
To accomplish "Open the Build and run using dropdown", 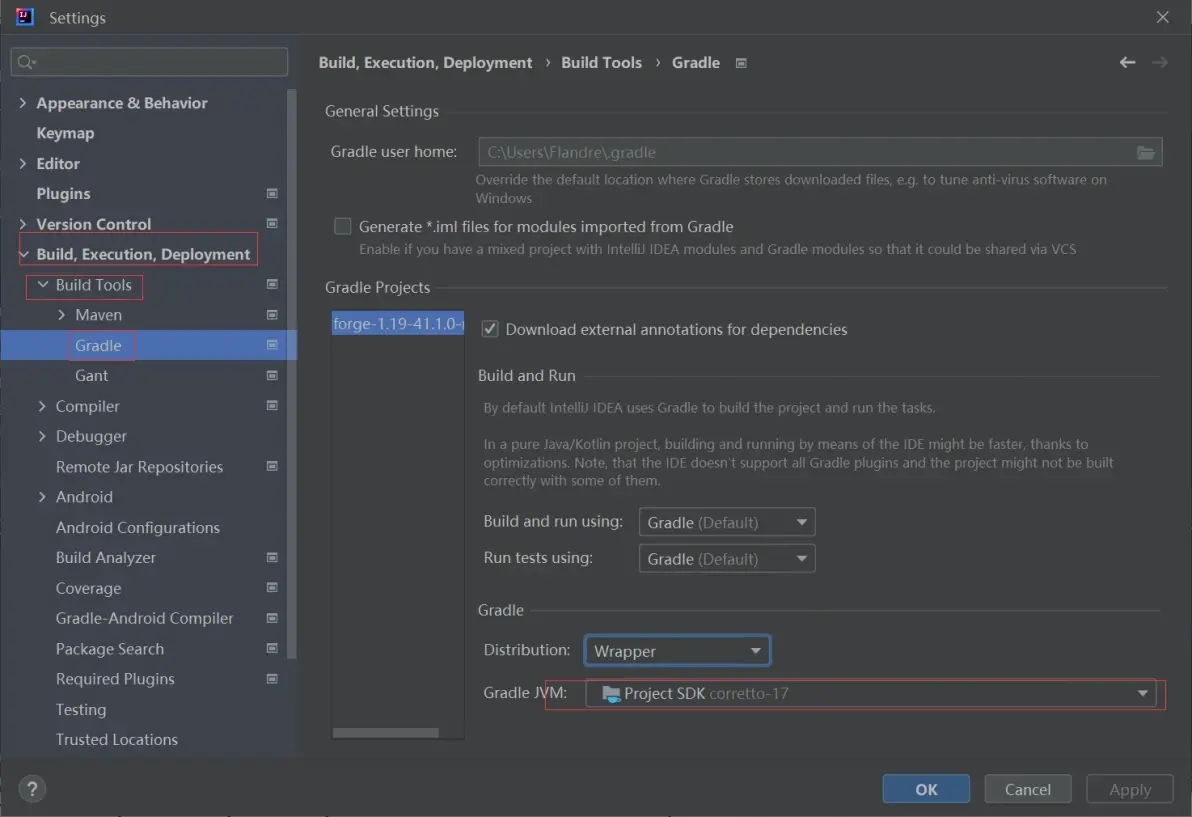I will click(x=727, y=522).
